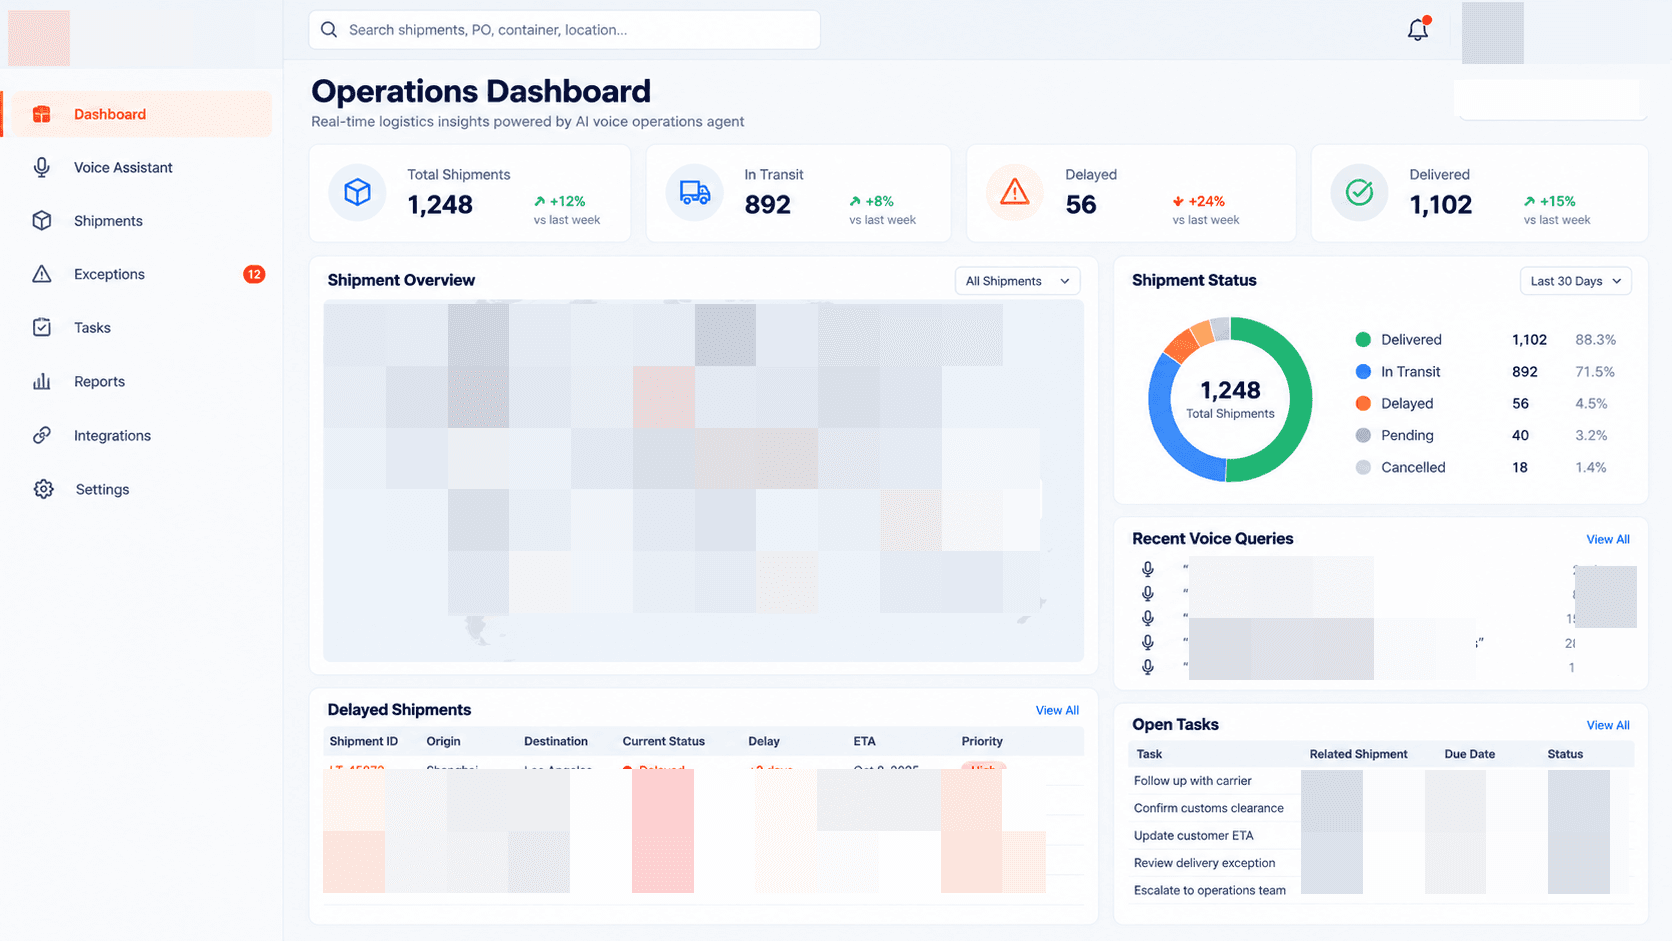Click the Priority column header
Screen dimensions: 1672x941
tap(982, 741)
